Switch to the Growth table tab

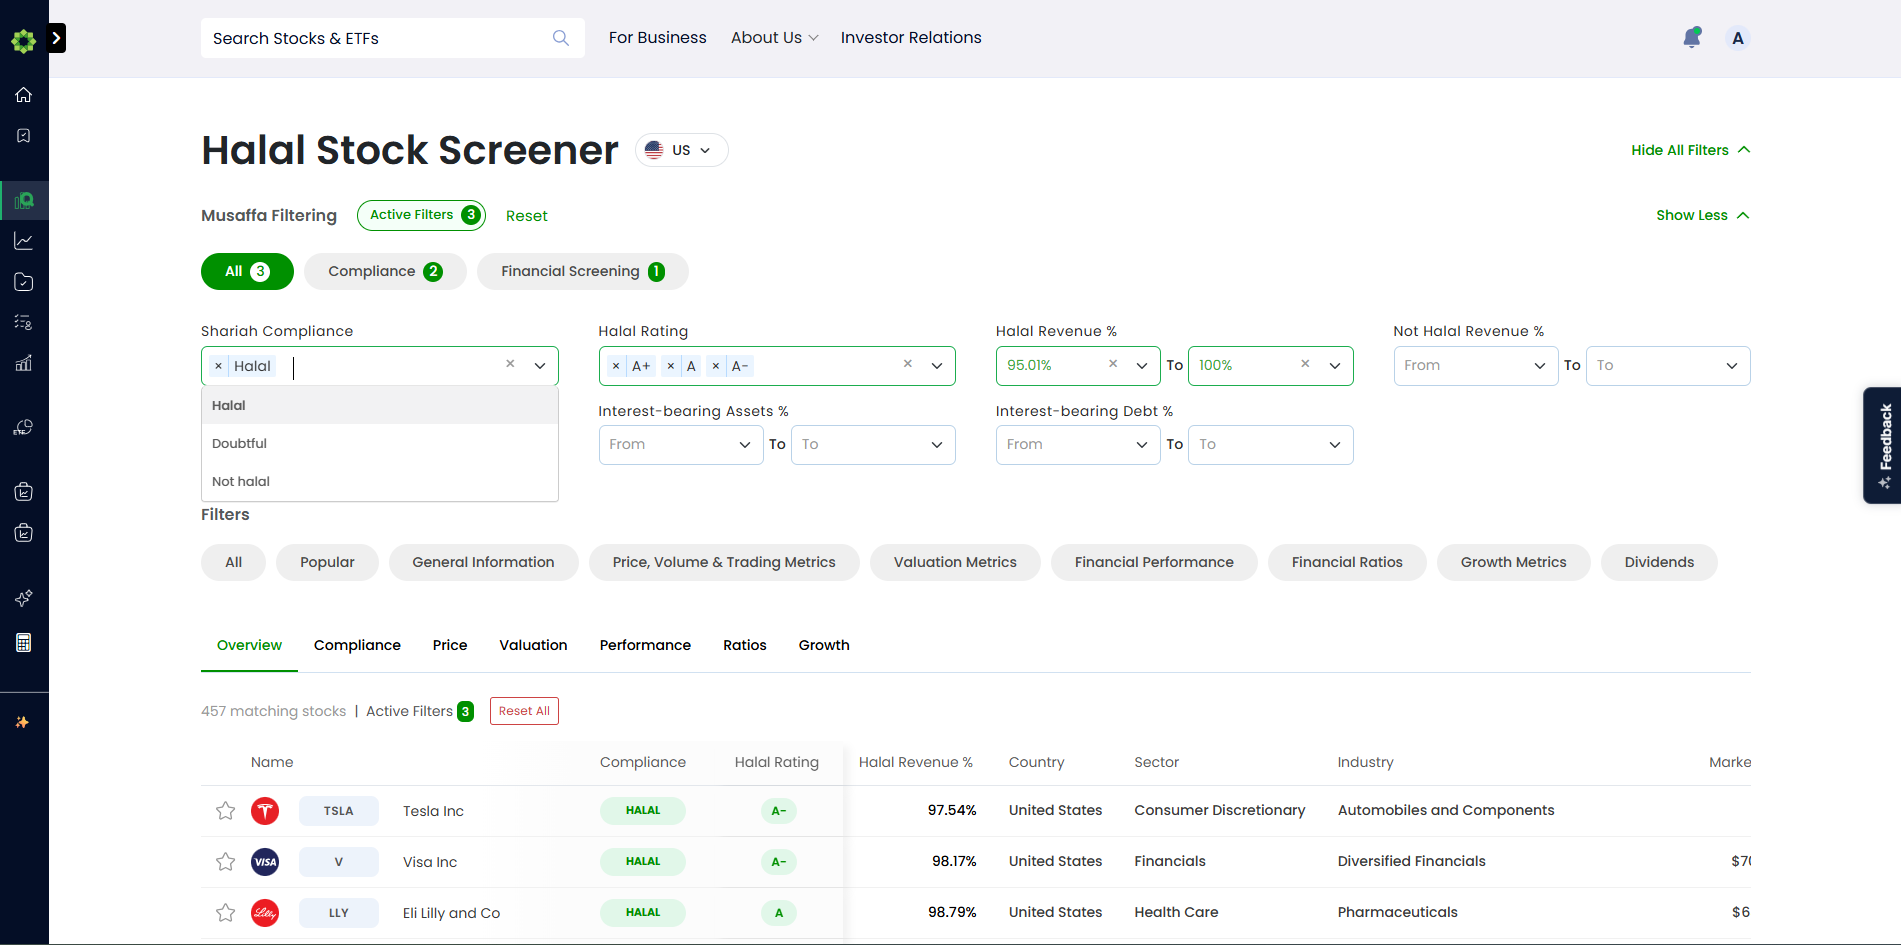(x=824, y=645)
